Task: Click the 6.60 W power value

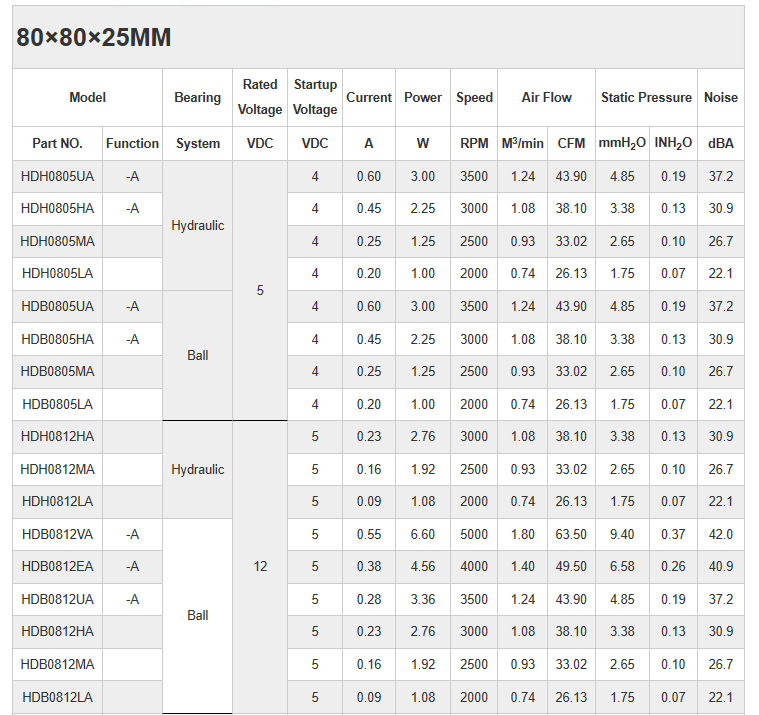Action: 422,534
